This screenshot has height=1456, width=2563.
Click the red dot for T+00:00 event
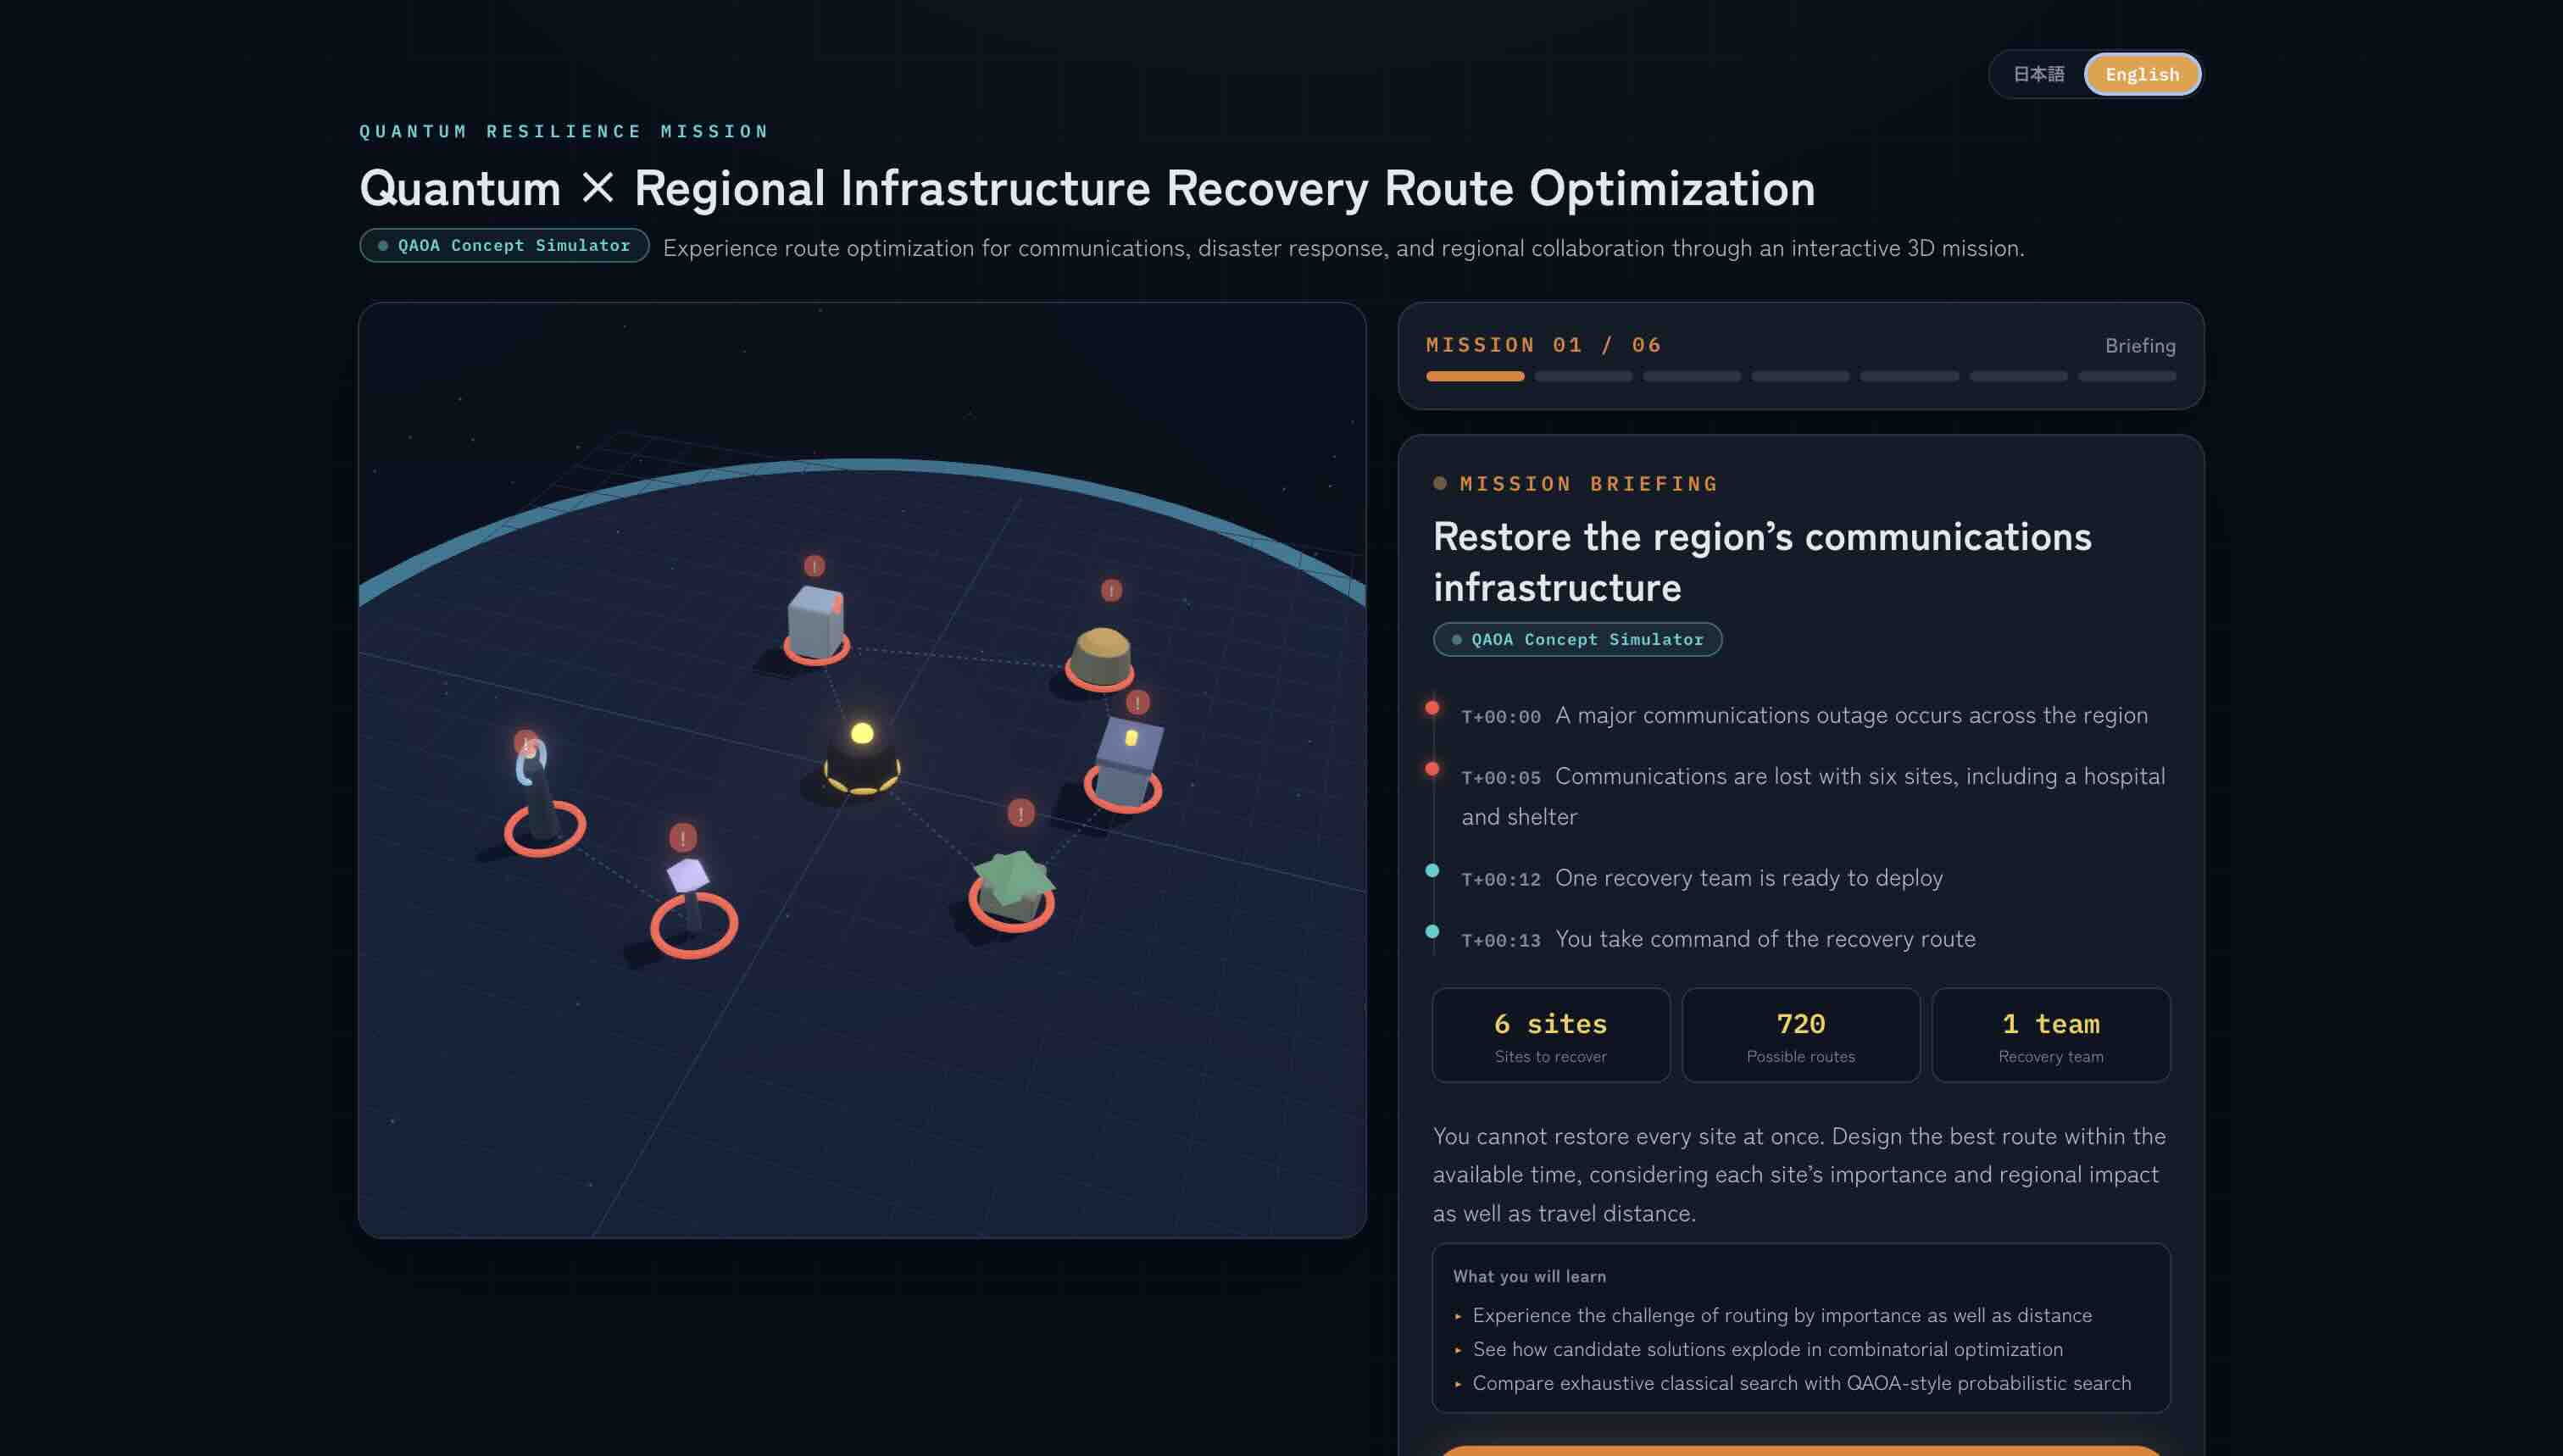click(1432, 708)
